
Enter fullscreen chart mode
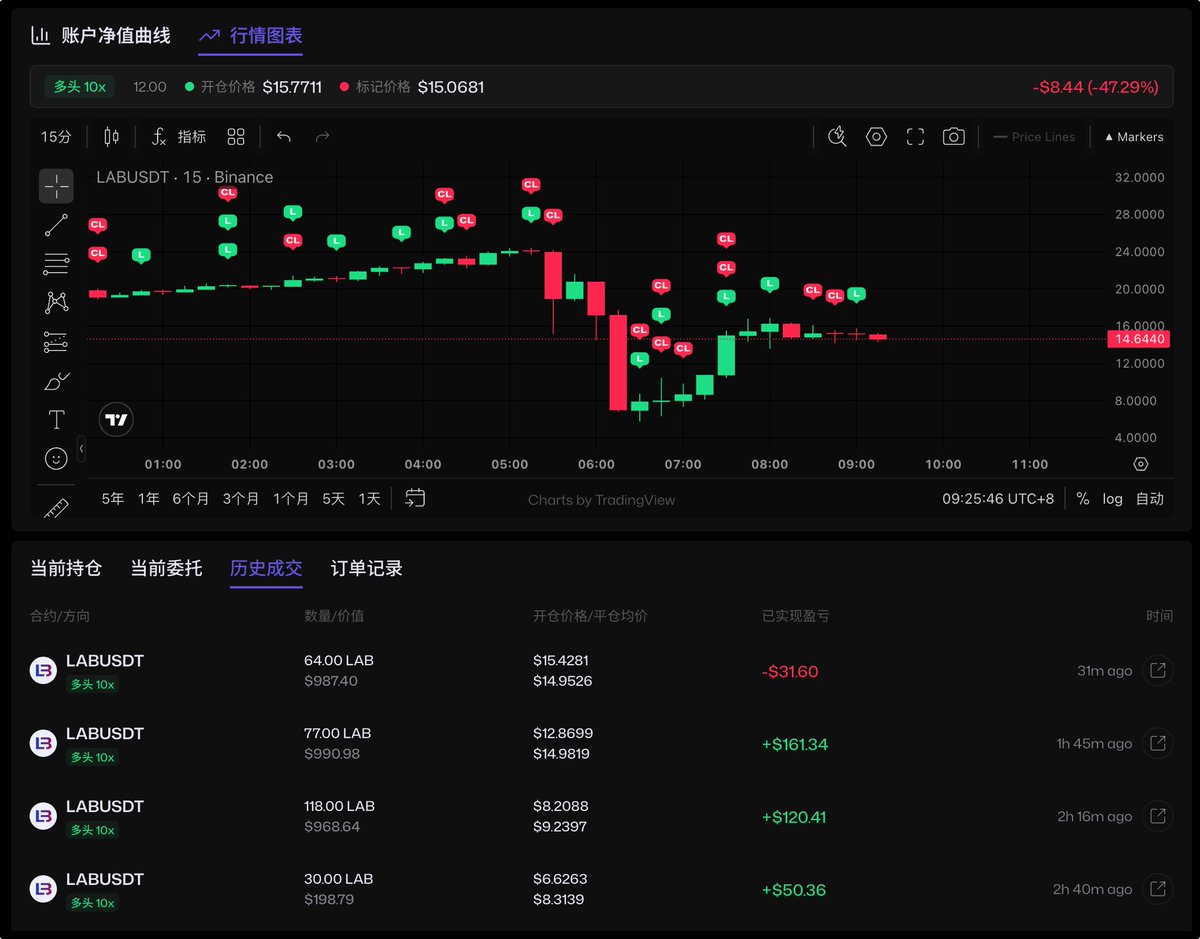pos(915,137)
